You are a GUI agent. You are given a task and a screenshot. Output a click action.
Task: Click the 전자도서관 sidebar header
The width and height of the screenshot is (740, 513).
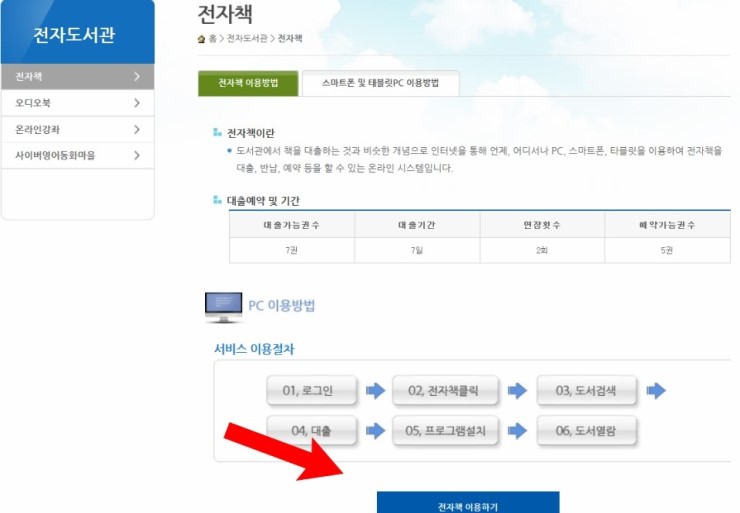pyautogui.click(x=77, y=35)
